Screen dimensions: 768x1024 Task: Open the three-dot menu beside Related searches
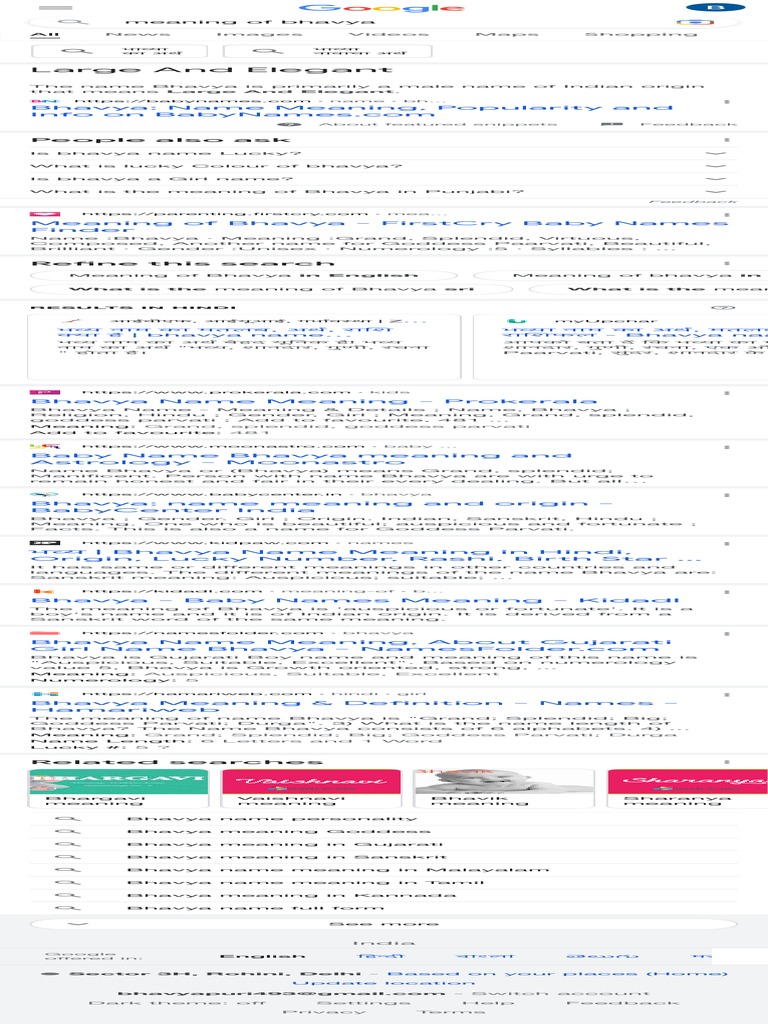[726, 762]
